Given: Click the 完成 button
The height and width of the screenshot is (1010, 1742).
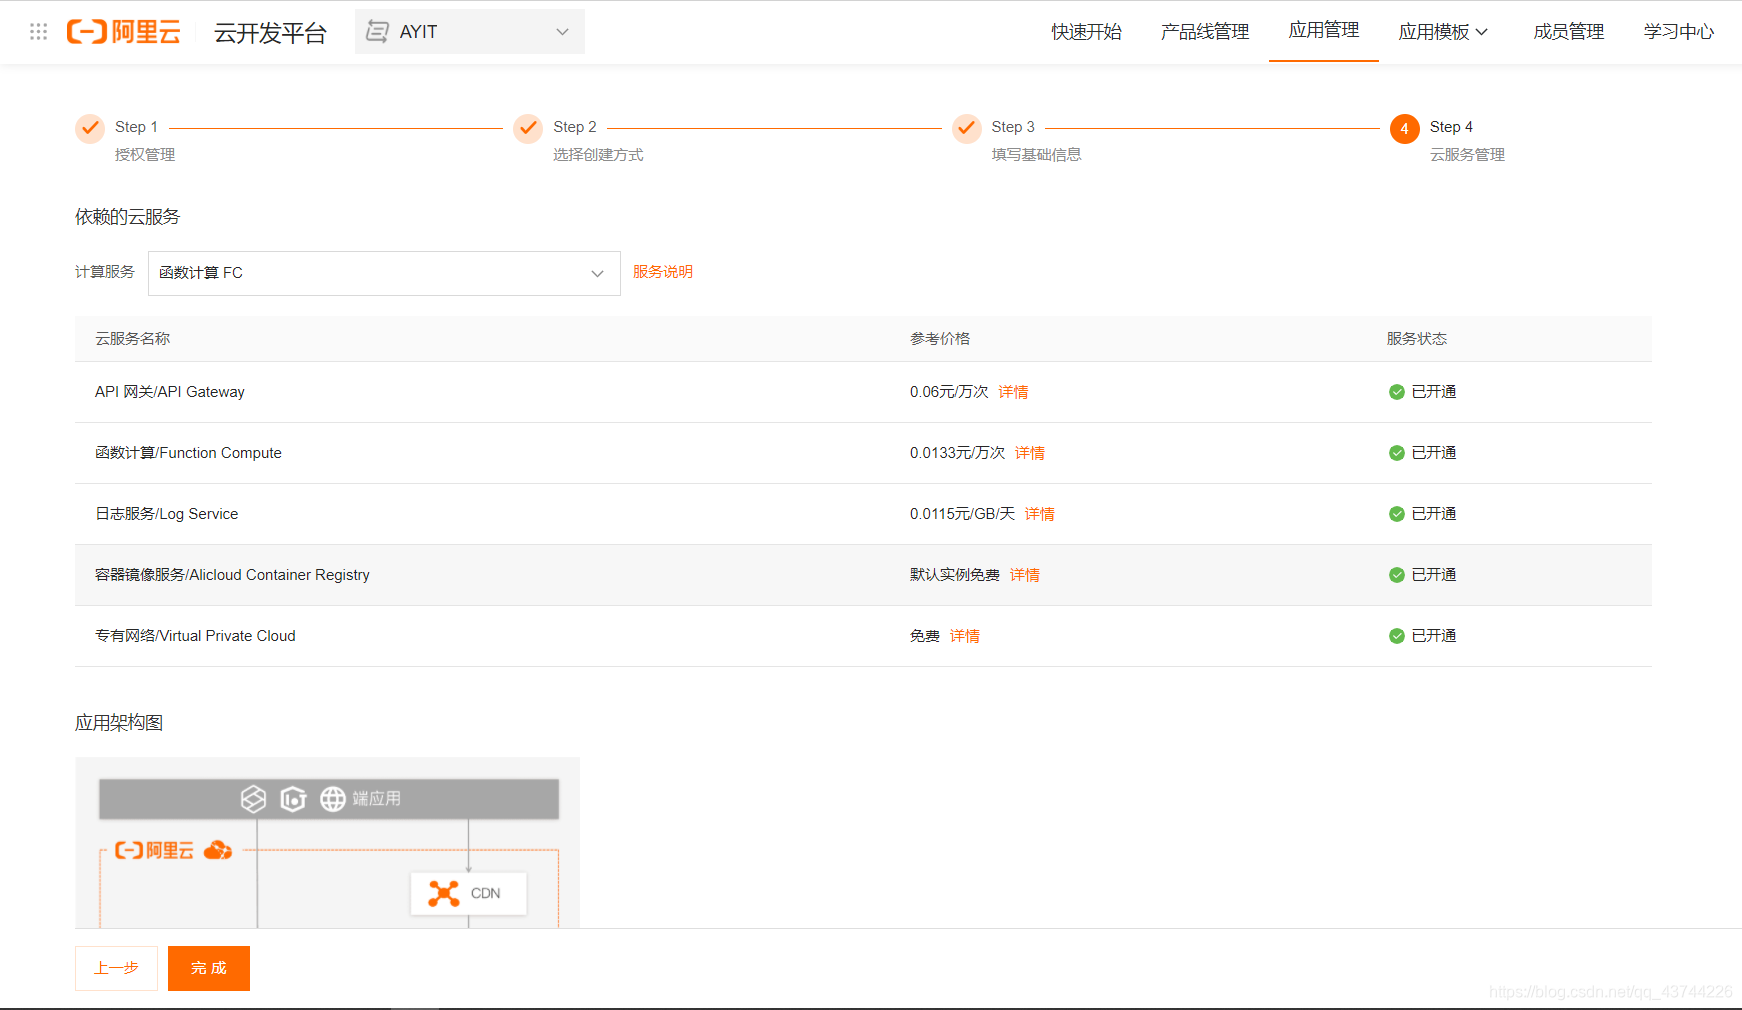Looking at the screenshot, I should pyautogui.click(x=209, y=968).
